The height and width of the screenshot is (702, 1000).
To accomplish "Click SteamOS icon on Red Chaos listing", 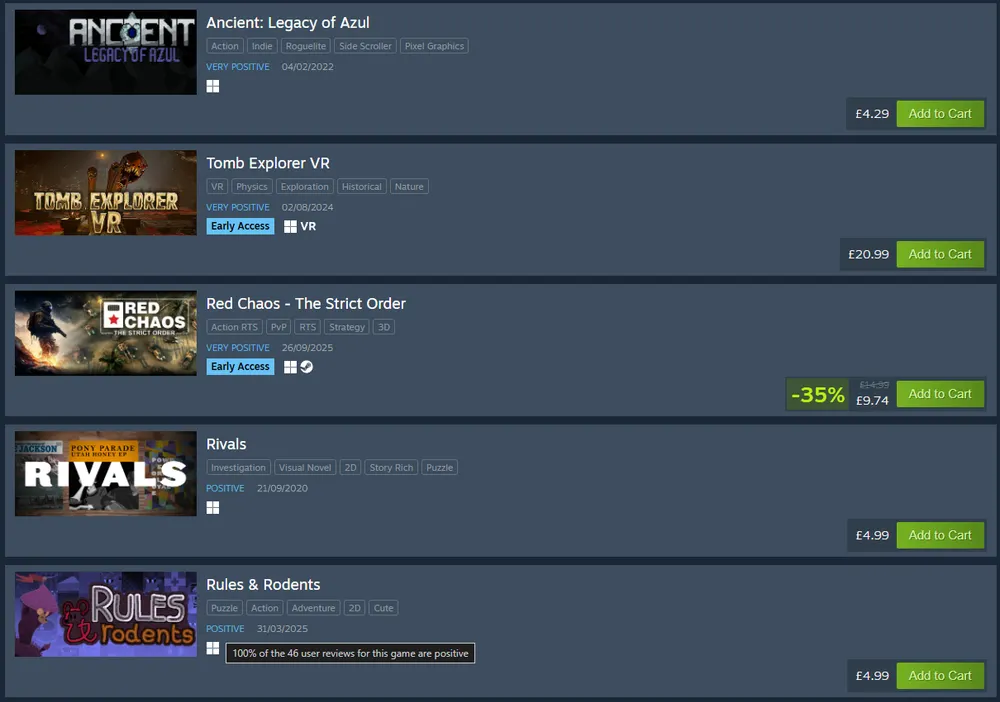I will 307,367.
